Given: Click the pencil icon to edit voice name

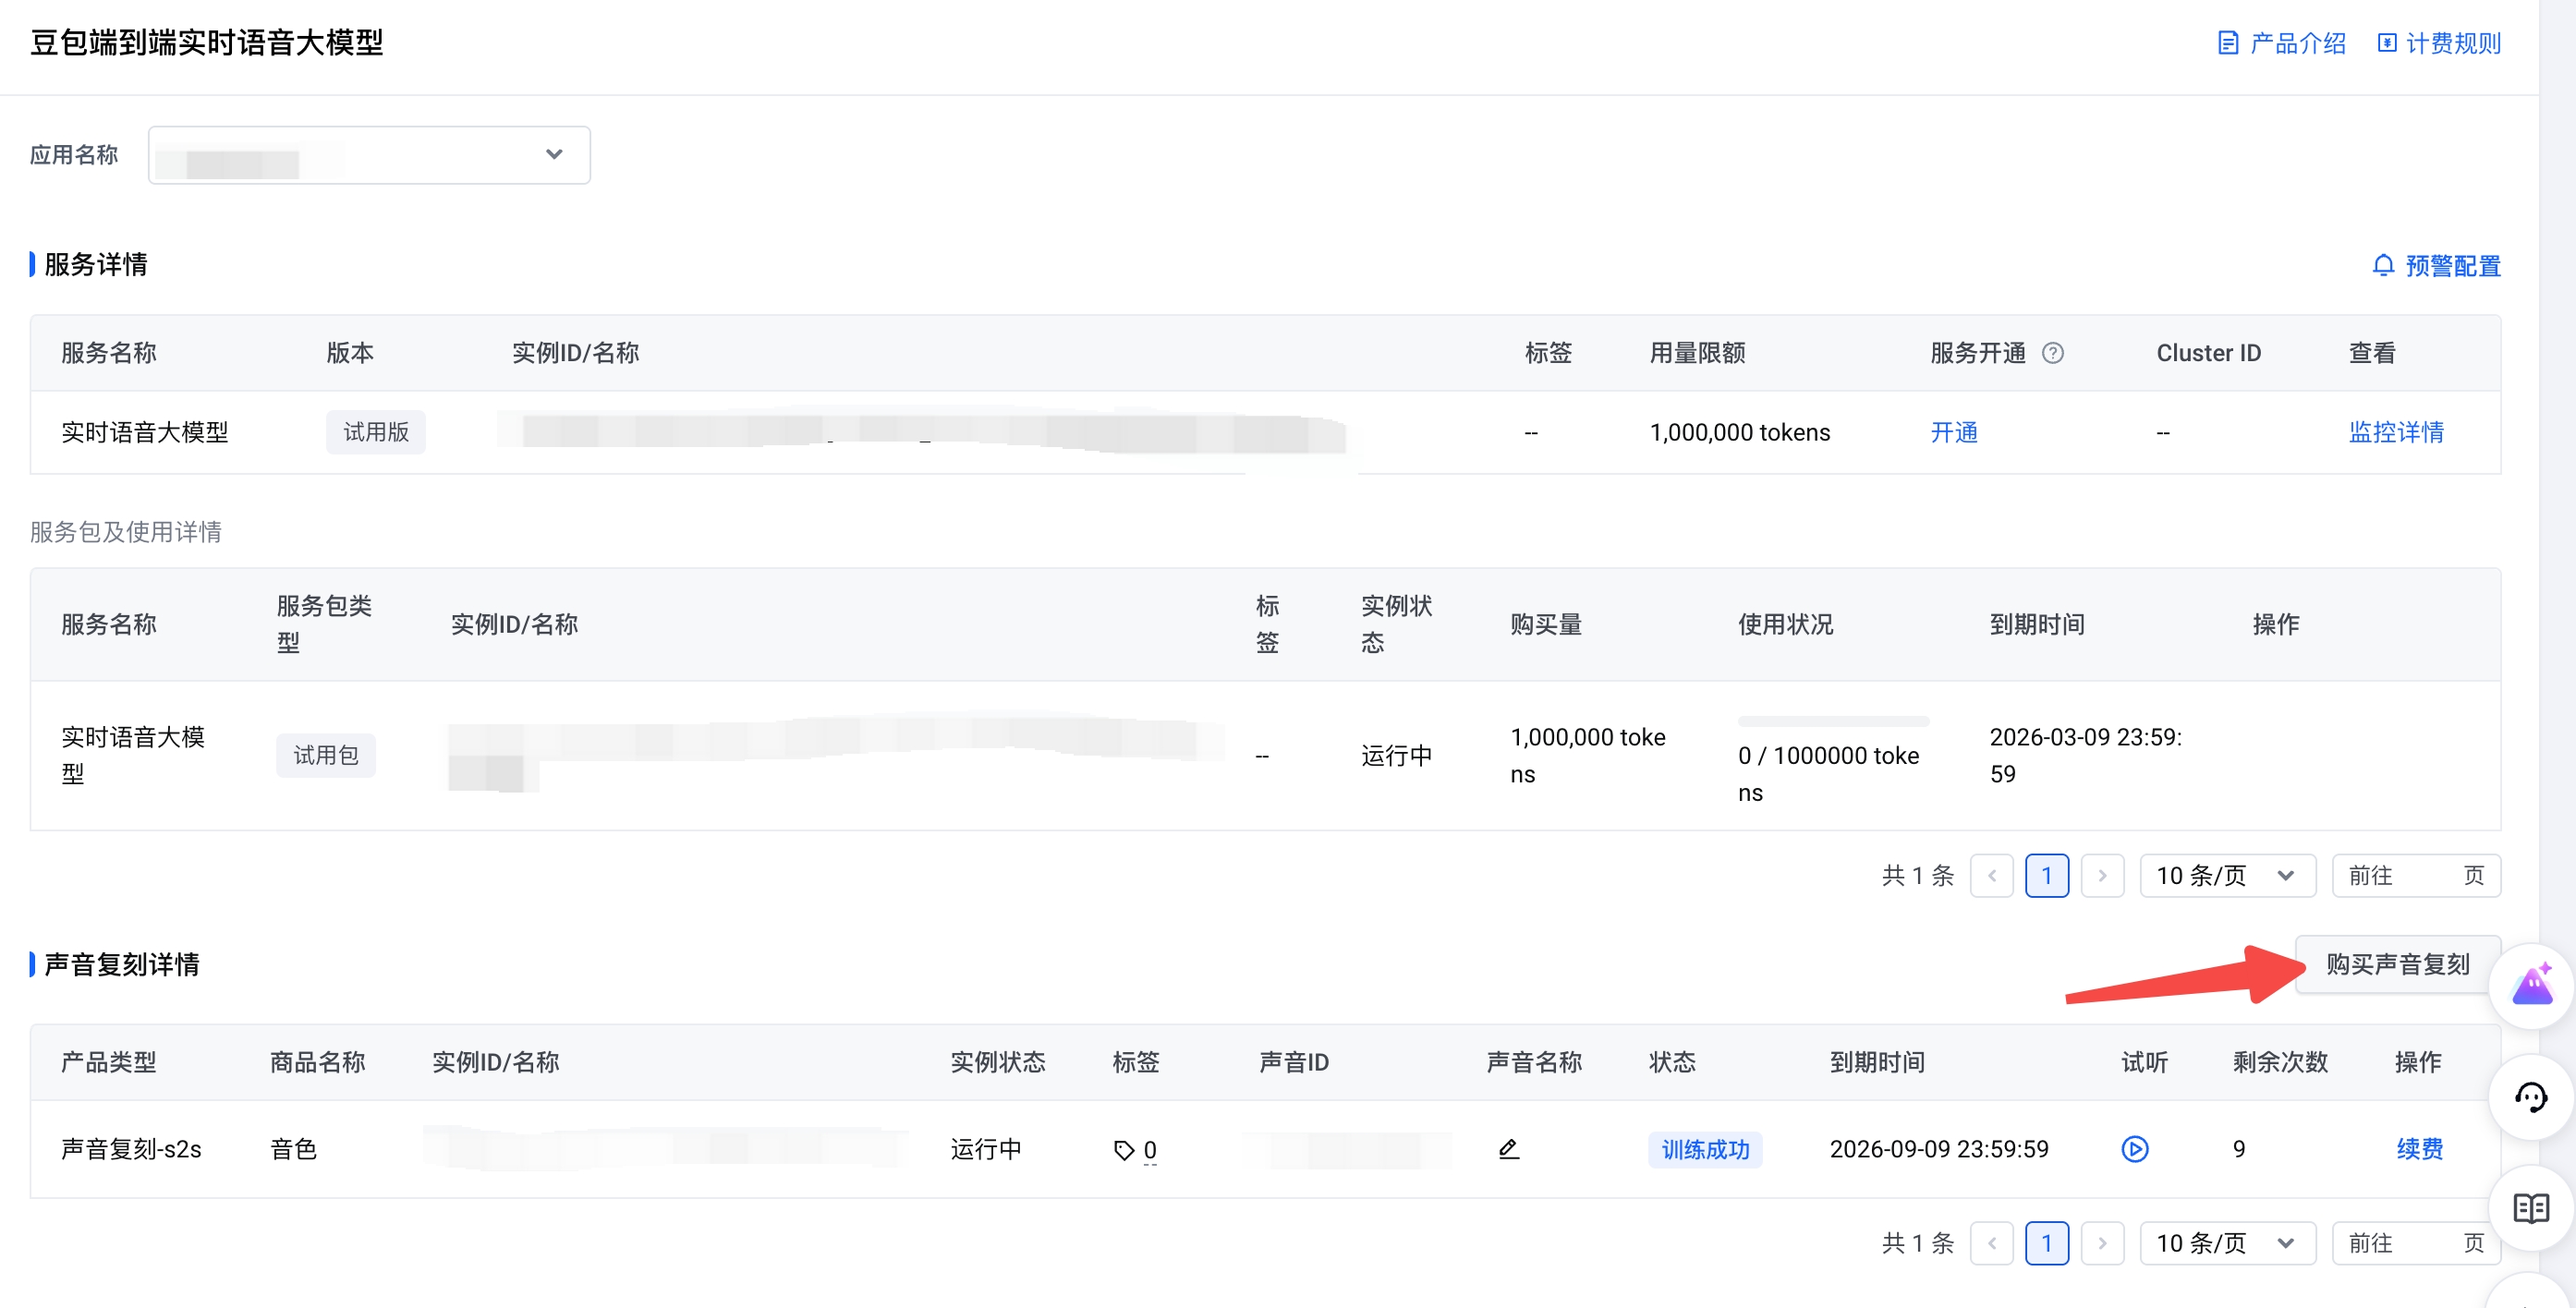Looking at the screenshot, I should [1508, 1149].
